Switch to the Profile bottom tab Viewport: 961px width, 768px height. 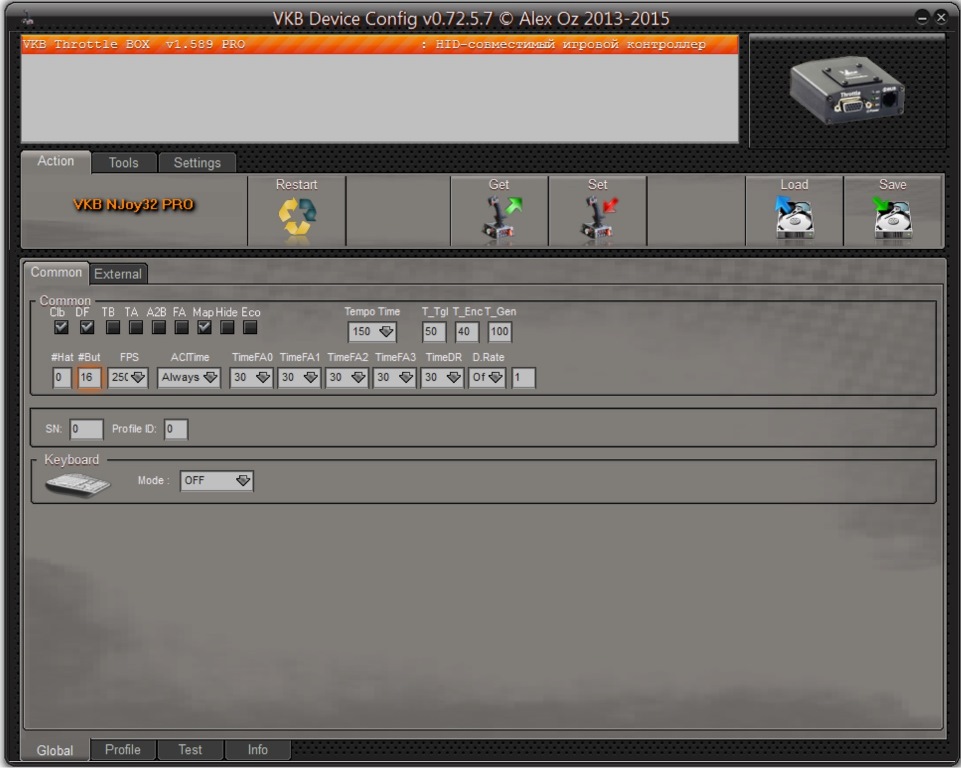point(123,750)
